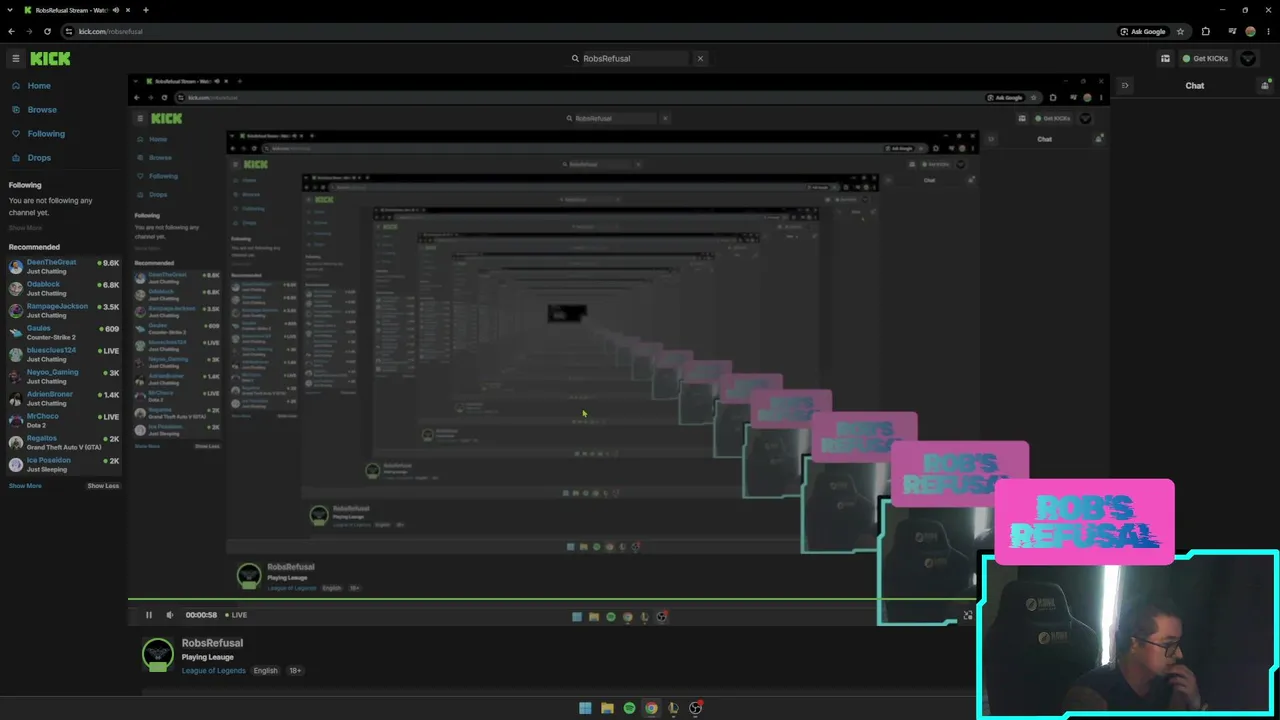This screenshot has width=1280, height=720.
Task: Reload the page
Action: click(x=47, y=31)
